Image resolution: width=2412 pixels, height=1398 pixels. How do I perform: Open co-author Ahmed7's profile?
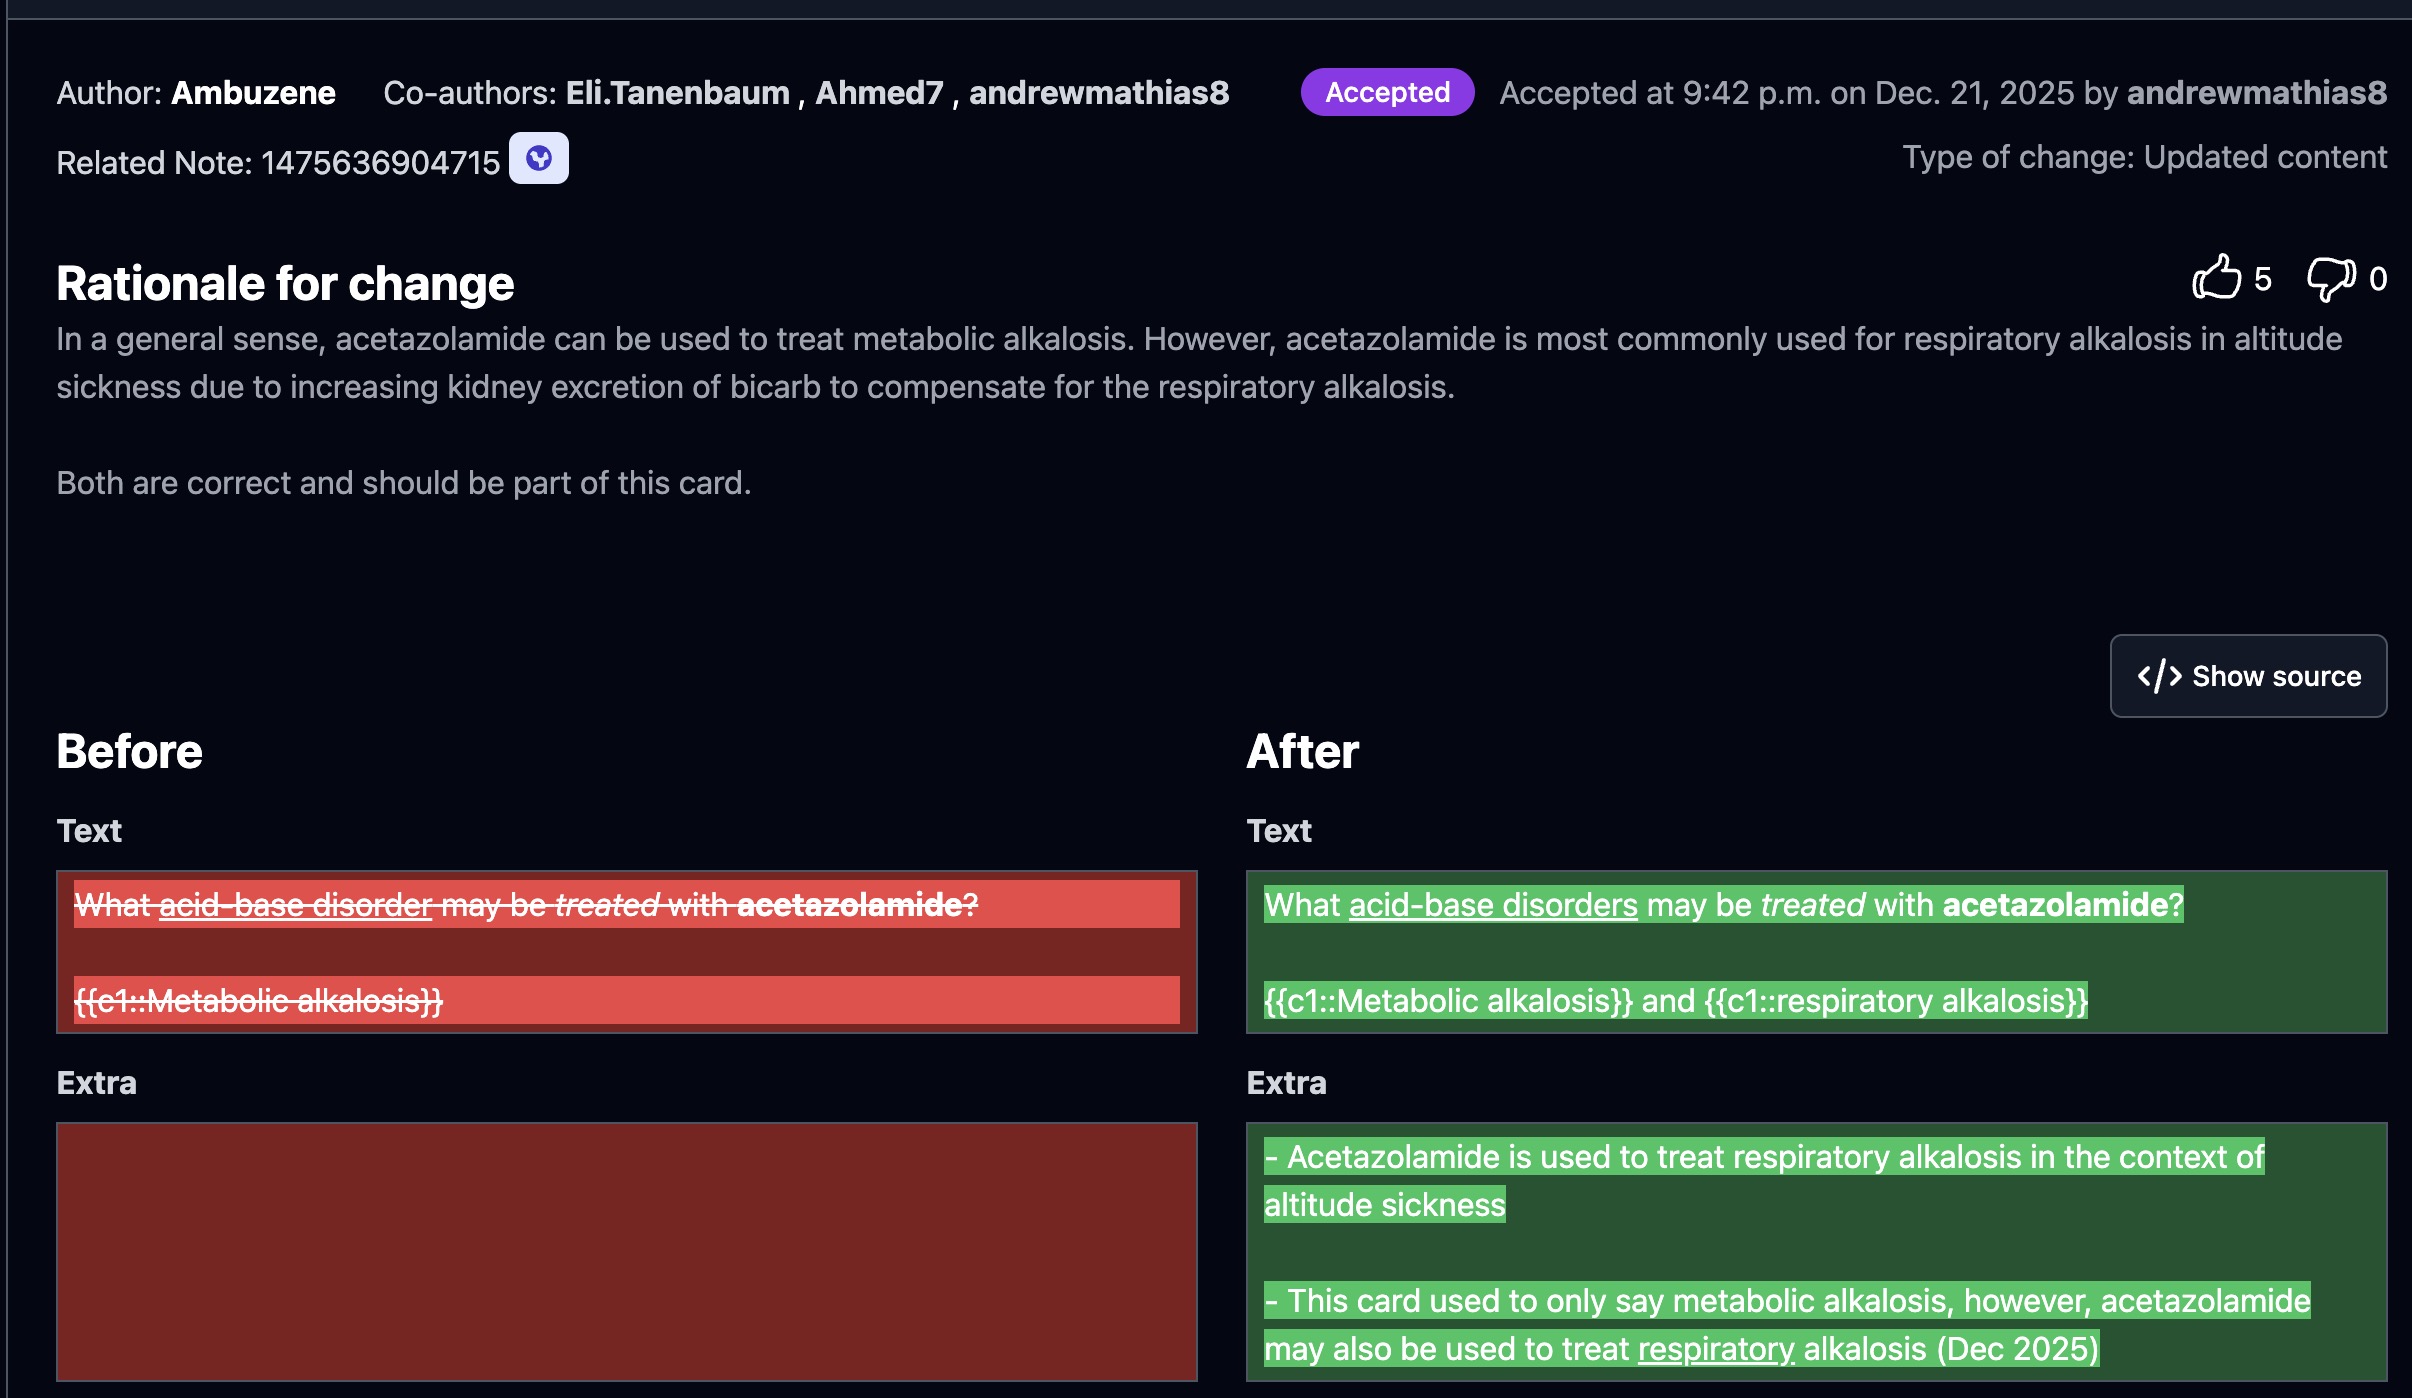pyautogui.click(x=879, y=93)
